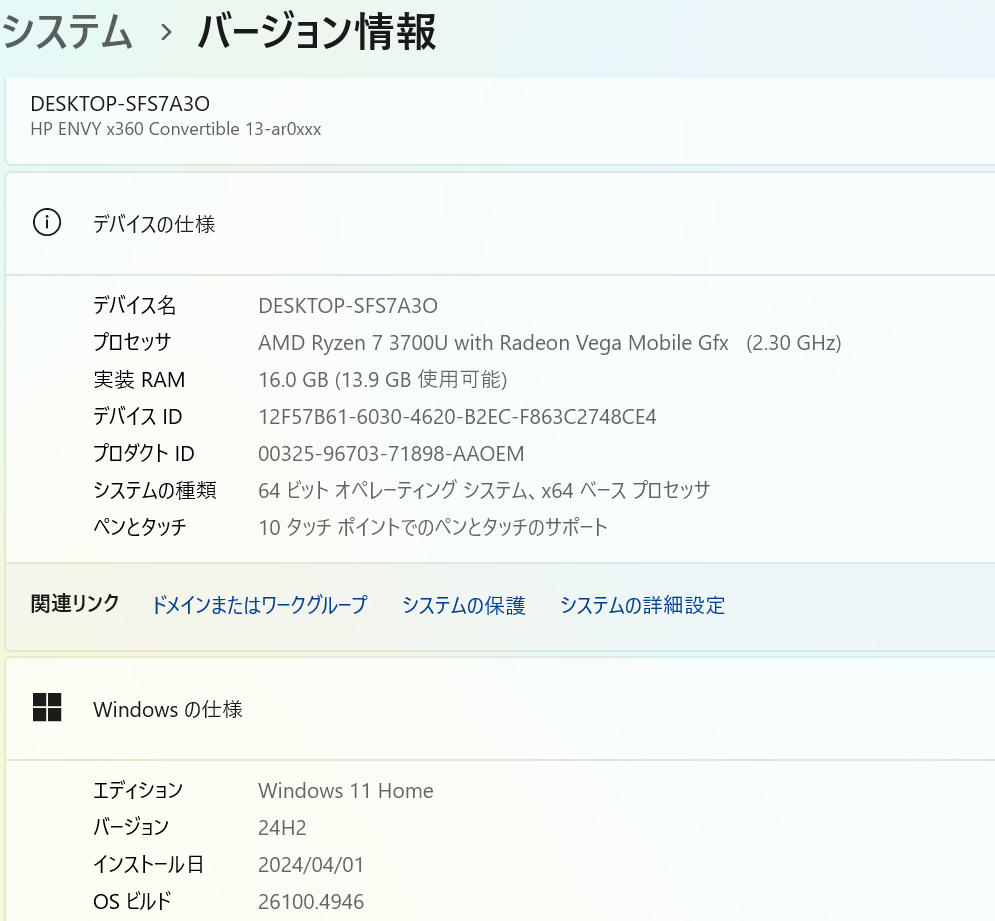Collapse the Windows の仕様 section header
The image size is (995, 921).
tap(500, 709)
